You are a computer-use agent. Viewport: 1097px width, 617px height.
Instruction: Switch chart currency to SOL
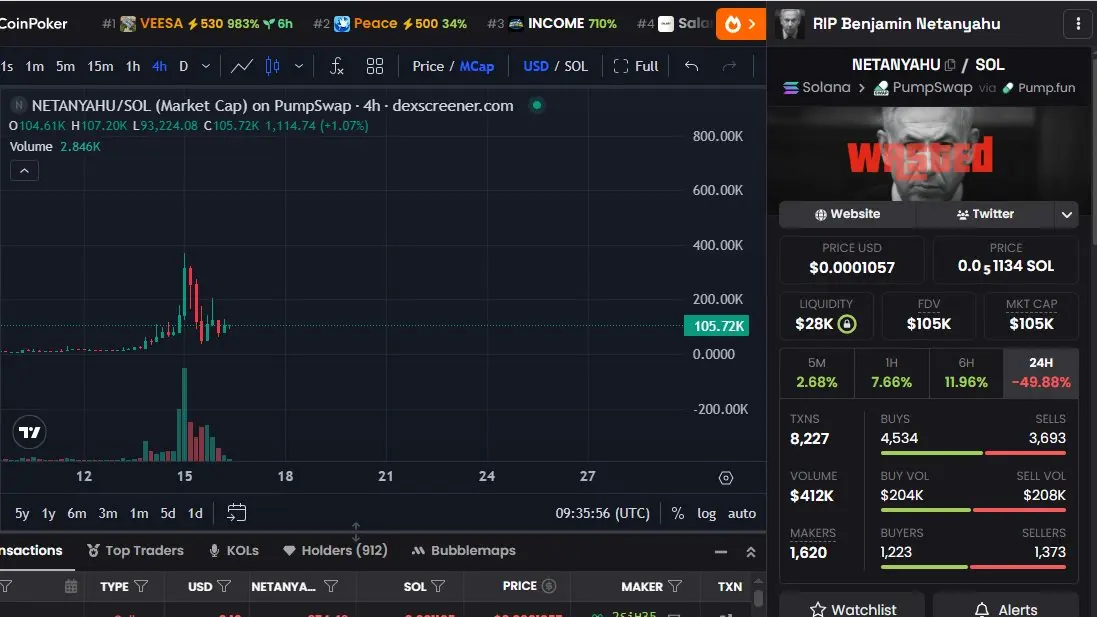576,66
